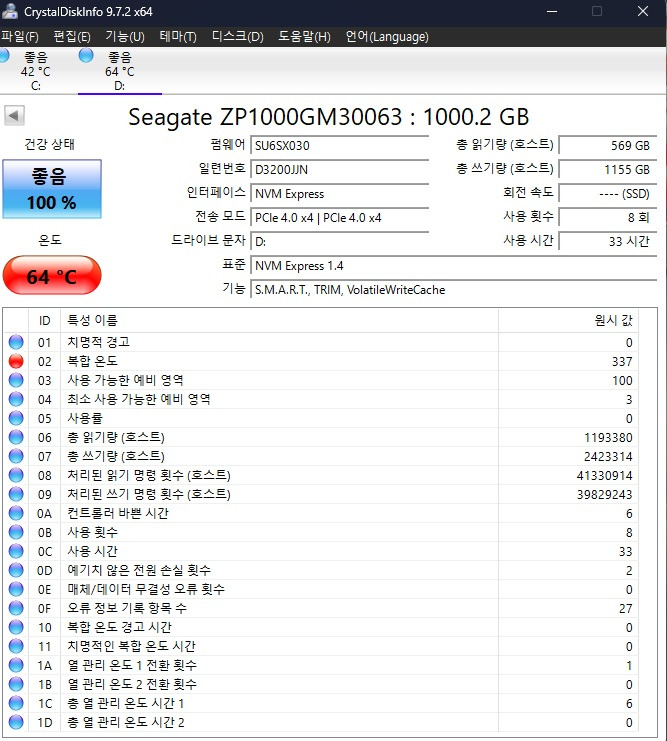Go to previous disk with left arrow
Image resolution: width=667 pixels, height=741 pixels.
pyautogui.click(x=14, y=115)
